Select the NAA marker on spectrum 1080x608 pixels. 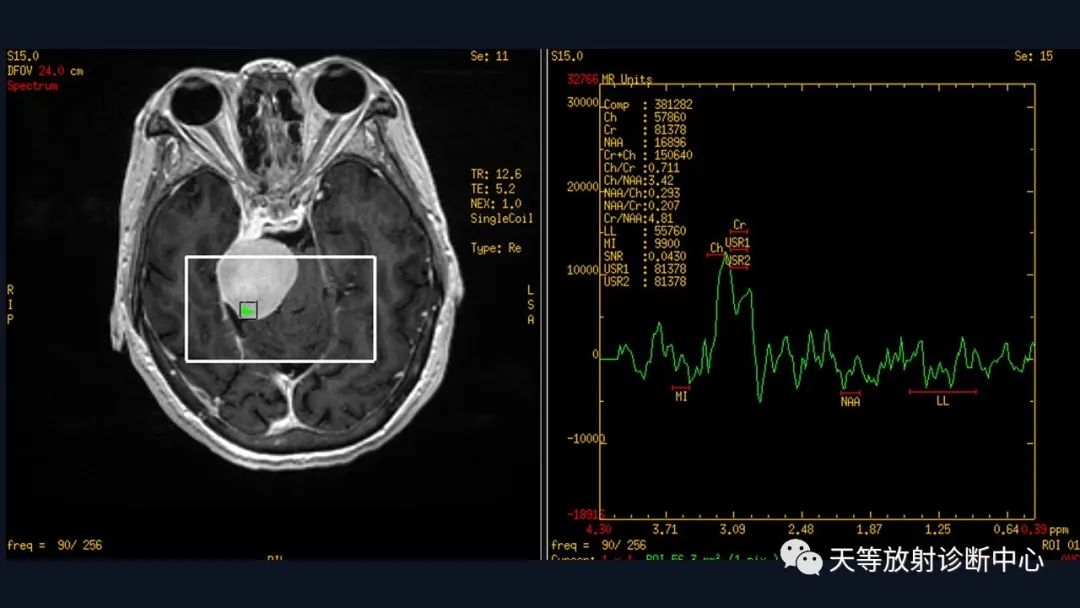coord(851,399)
